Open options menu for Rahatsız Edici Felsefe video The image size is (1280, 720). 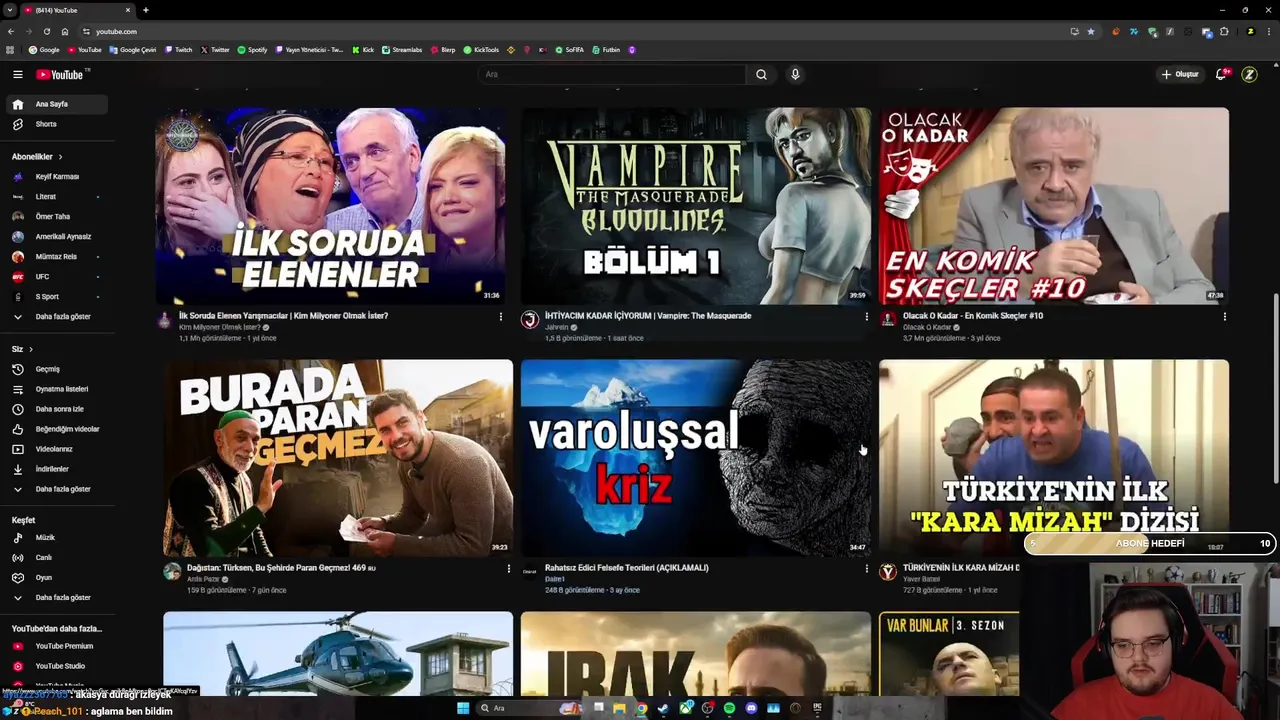point(867,568)
